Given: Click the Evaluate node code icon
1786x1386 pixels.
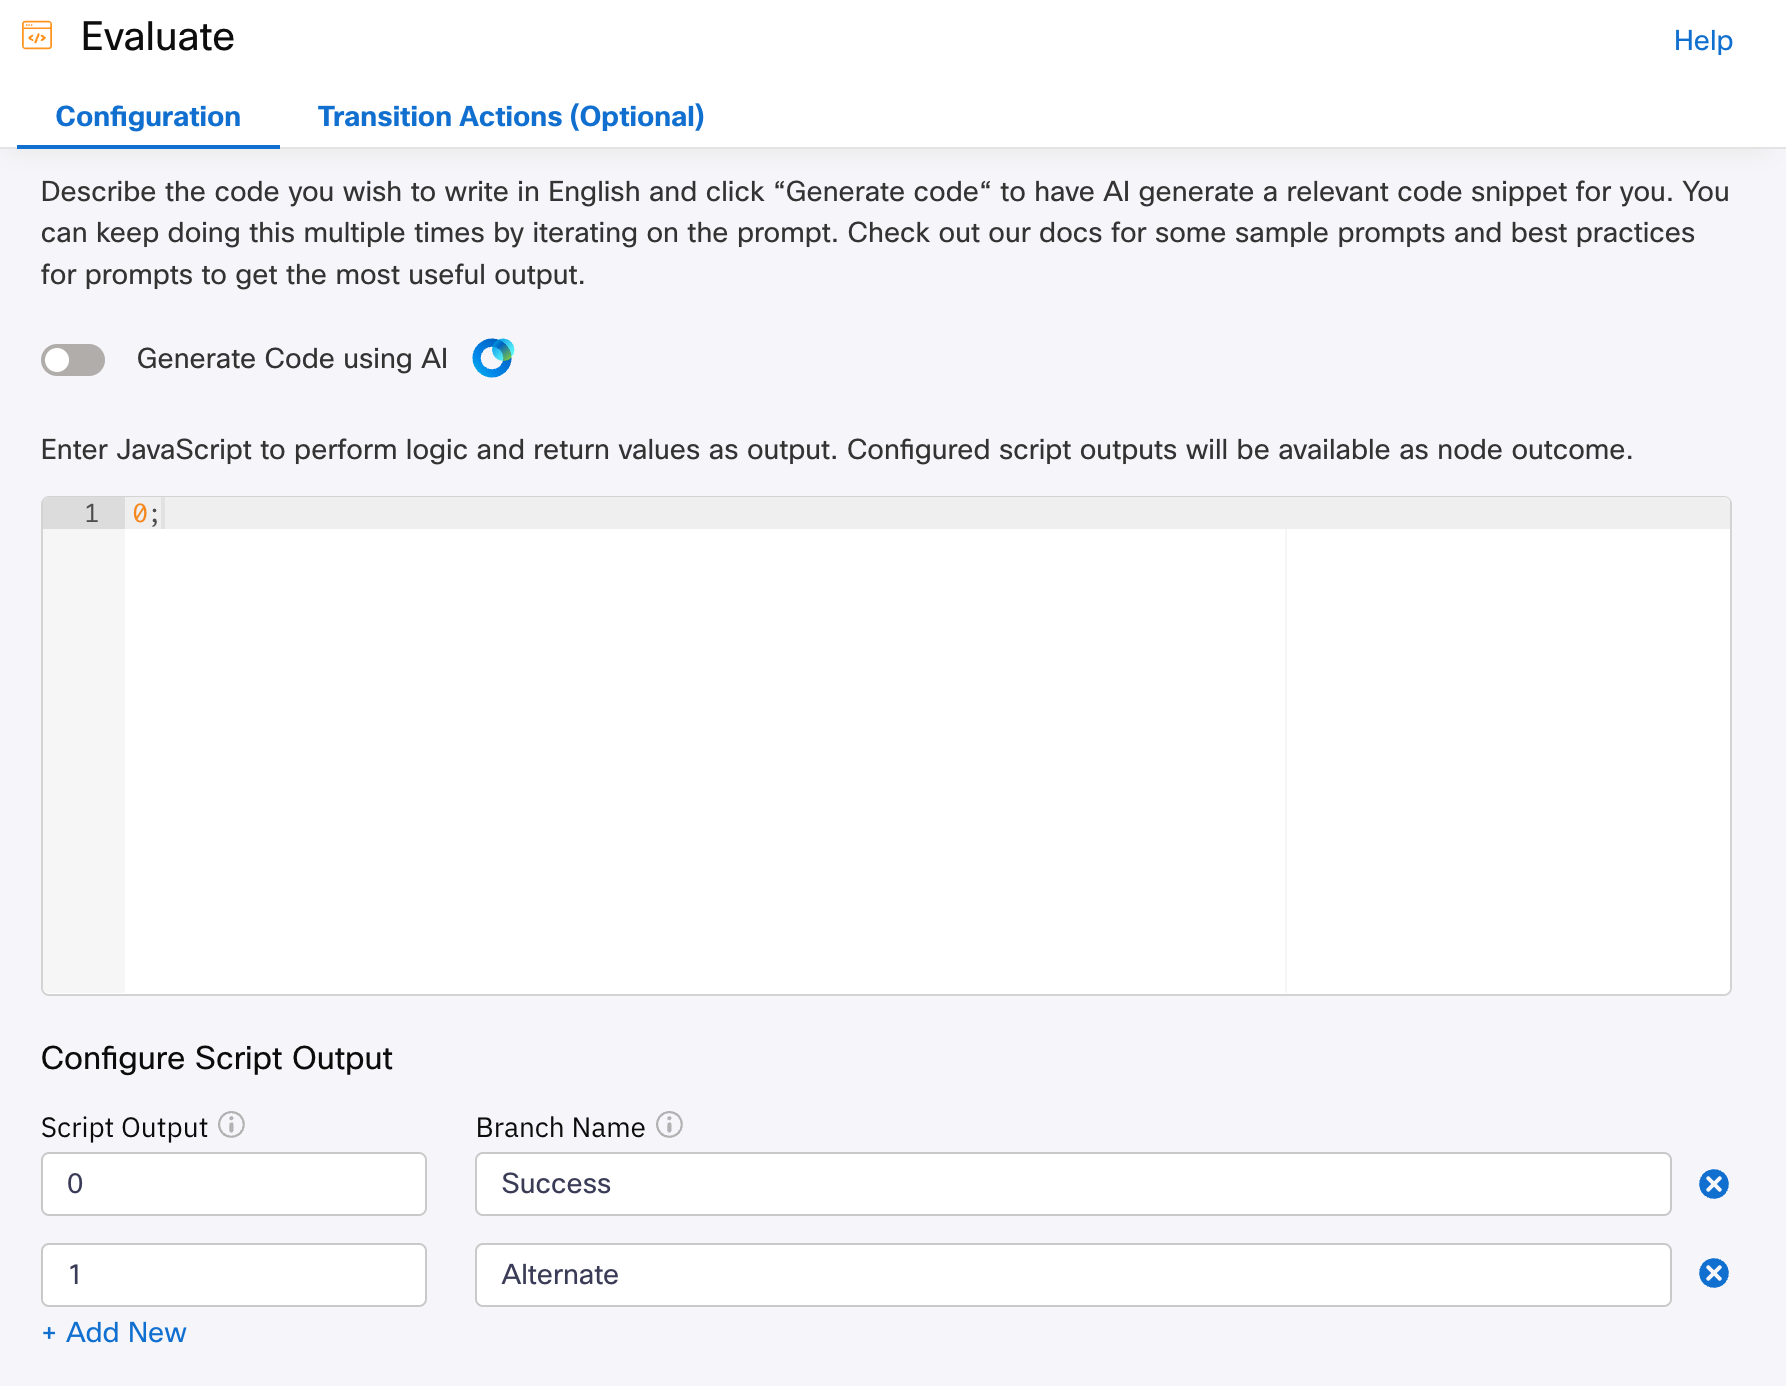Looking at the screenshot, I should pos(37,36).
